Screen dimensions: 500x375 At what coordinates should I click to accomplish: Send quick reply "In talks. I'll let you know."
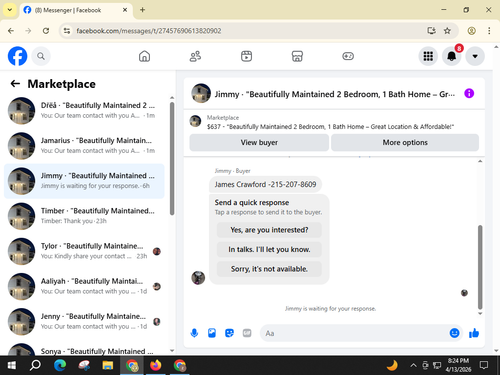coord(269,249)
